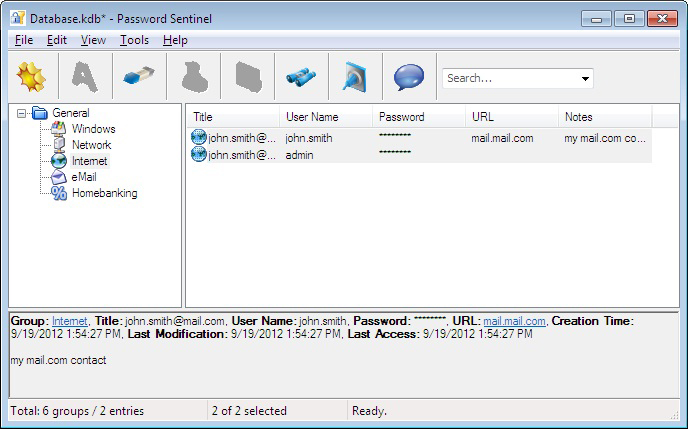Click globe icon of admin user entry
Viewport: 688px width, 429px height.
pyautogui.click(x=198, y=154)
